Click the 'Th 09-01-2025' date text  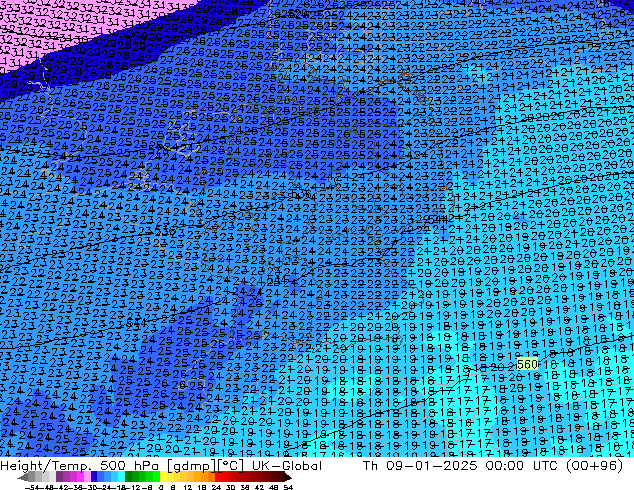point(421,466)
